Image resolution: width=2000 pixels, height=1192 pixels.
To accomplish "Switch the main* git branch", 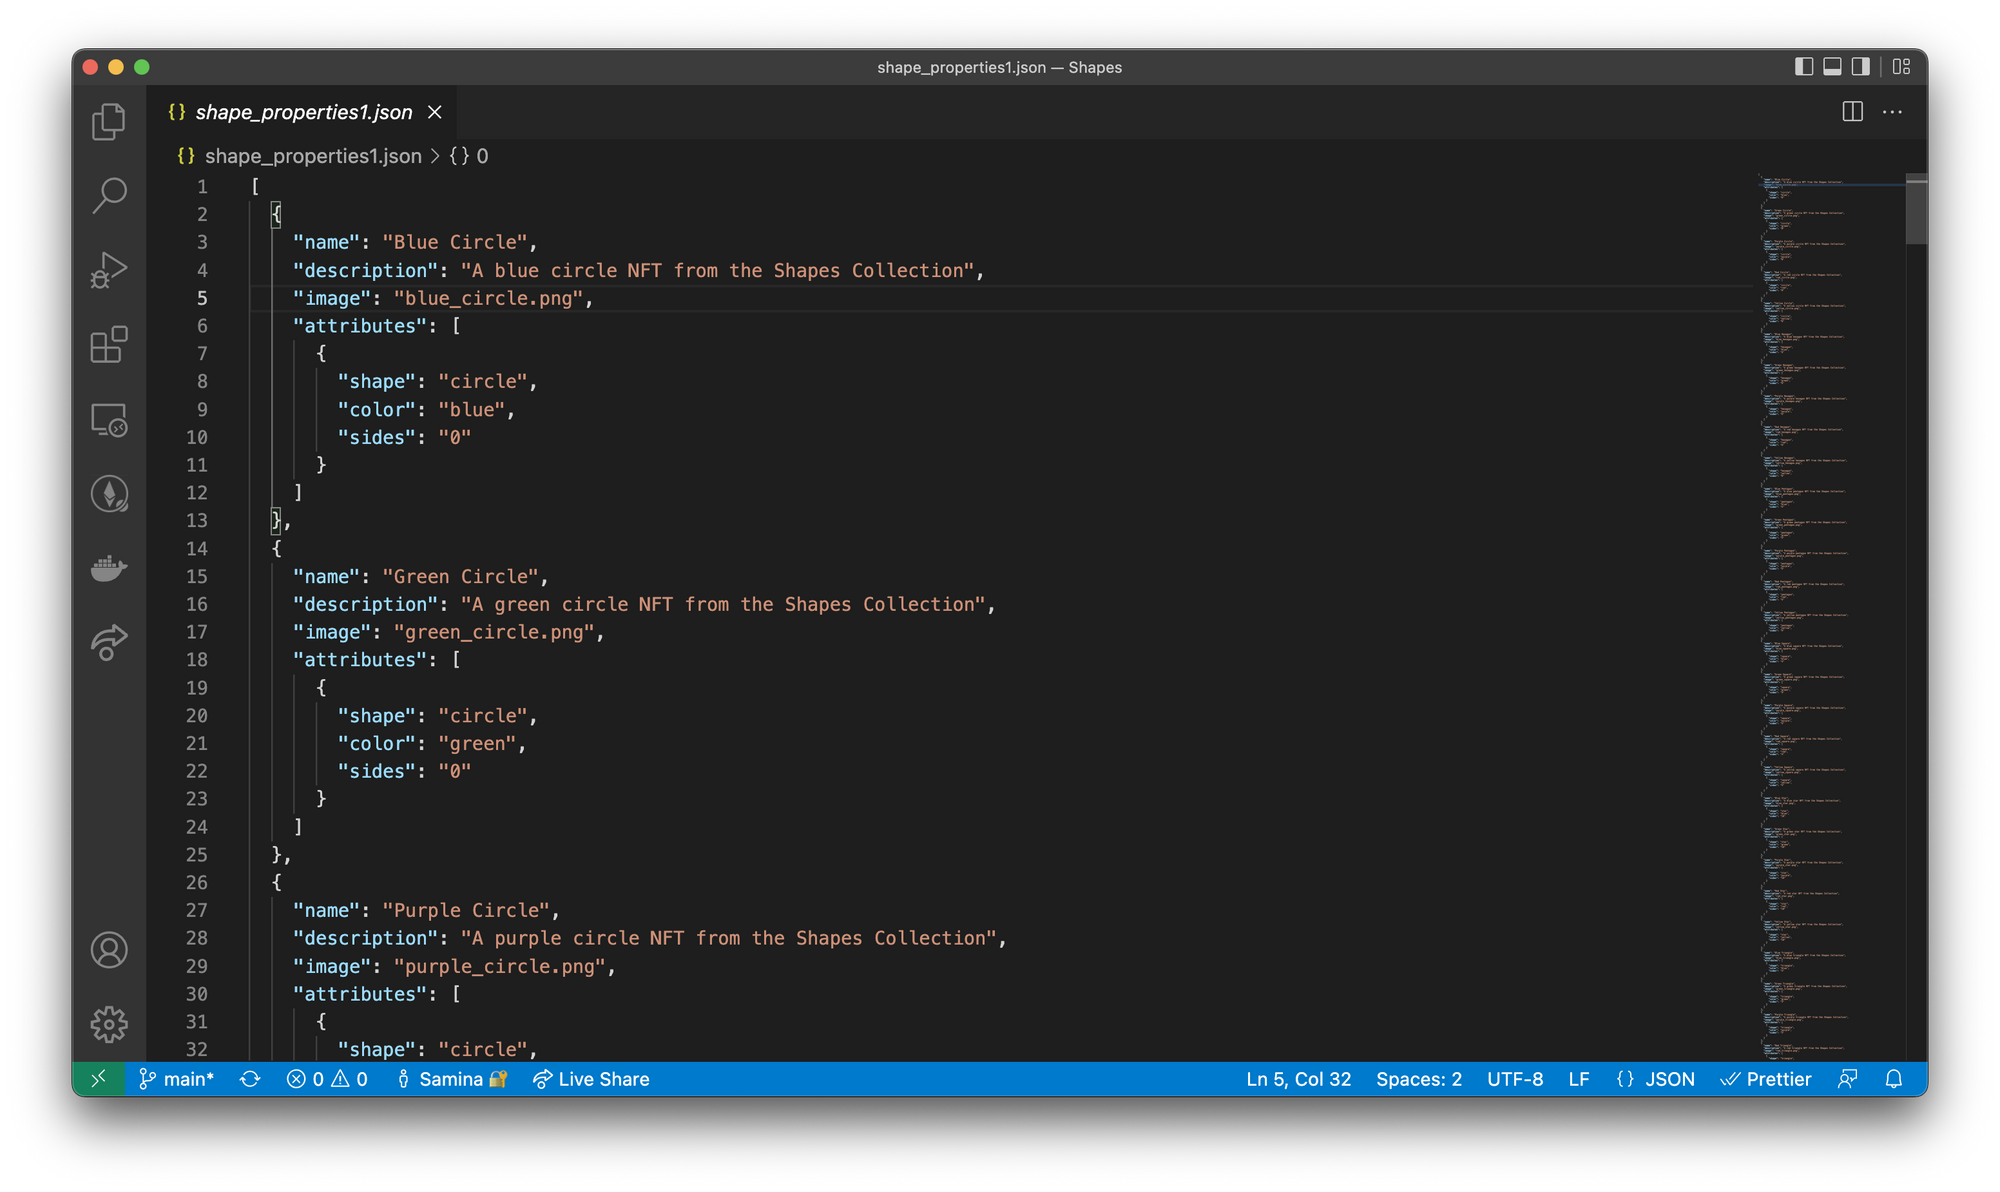I will coord(176,1079).
